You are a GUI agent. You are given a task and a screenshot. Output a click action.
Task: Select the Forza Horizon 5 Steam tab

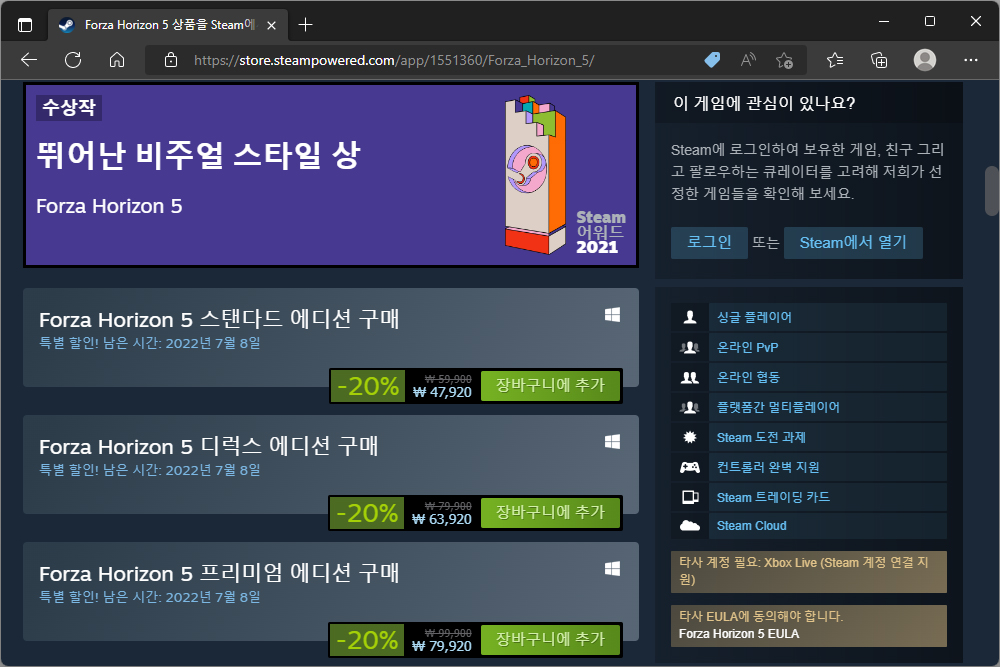(167, 25)
